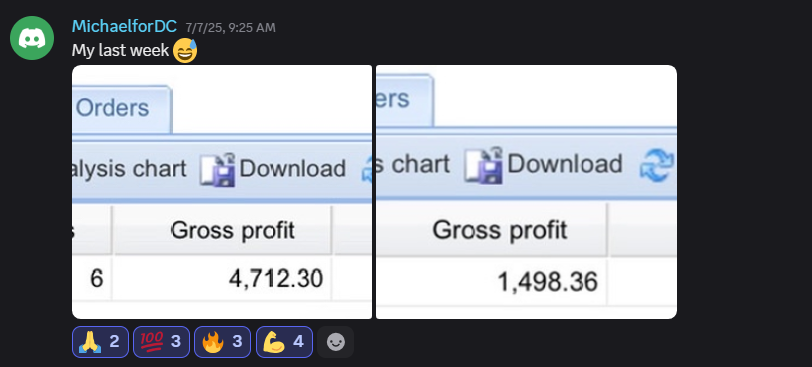Toggle the fire emoji reaction
Viewport: 812px width, 367px height.
tap(222, 342)
